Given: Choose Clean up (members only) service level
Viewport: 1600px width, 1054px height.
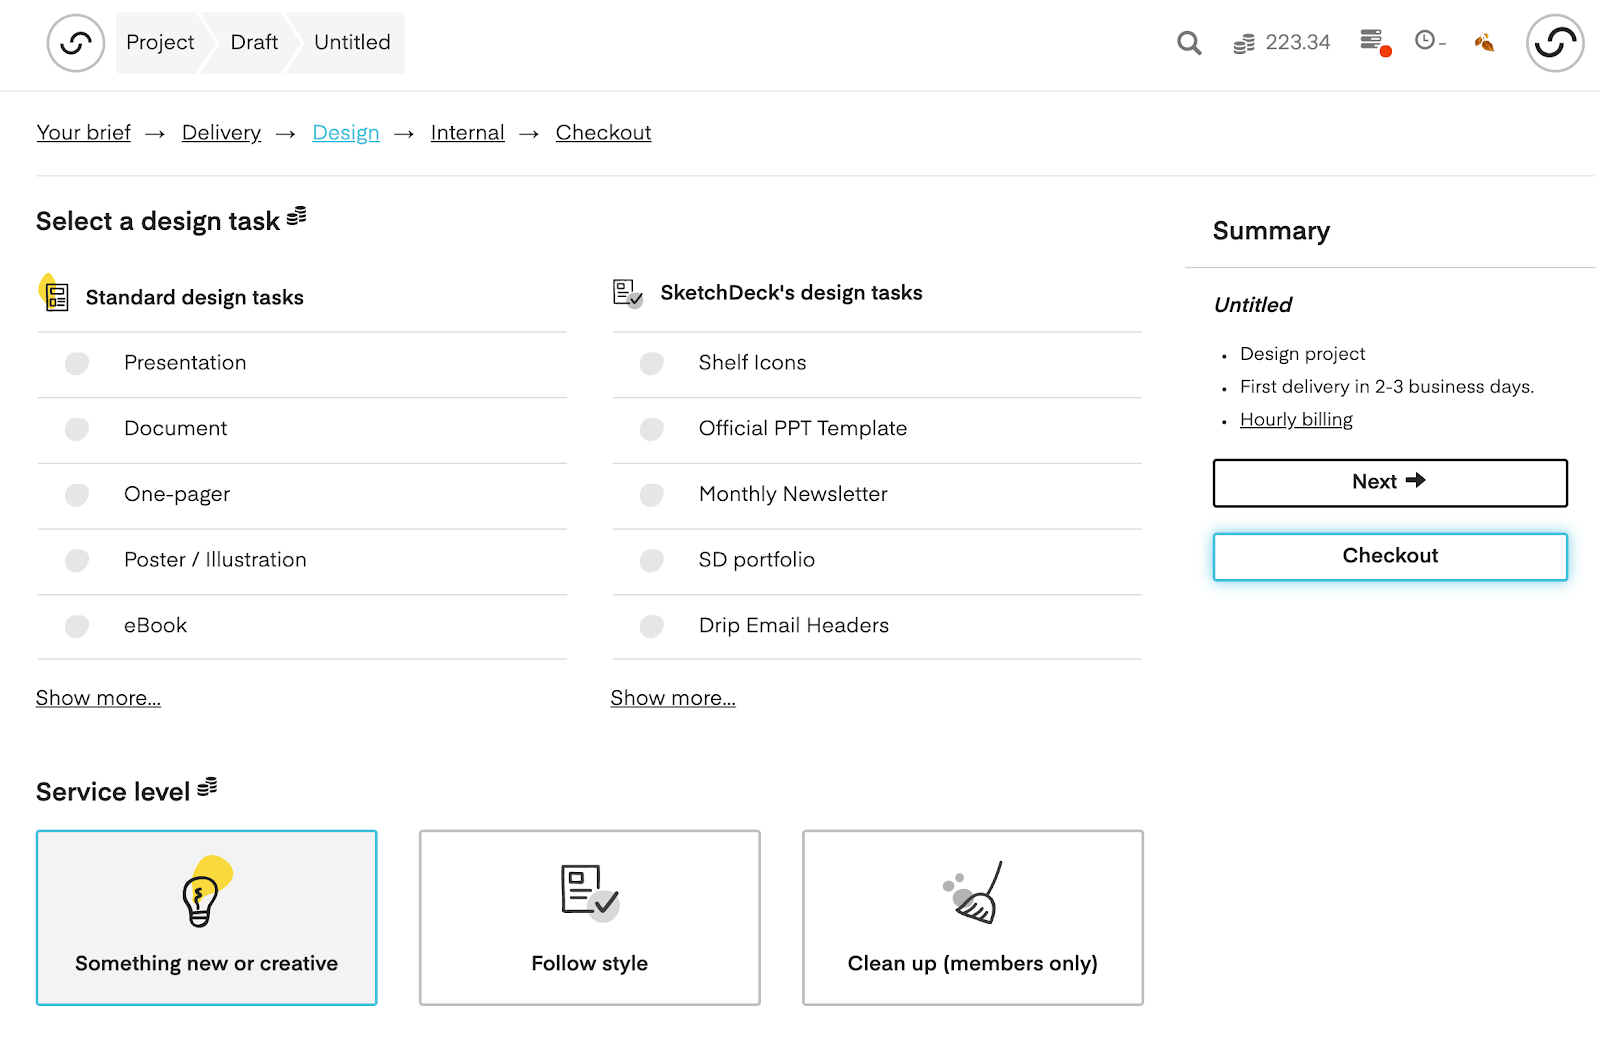Looking at the screenshot, I should pyautogui.click(x=973, y=918).
